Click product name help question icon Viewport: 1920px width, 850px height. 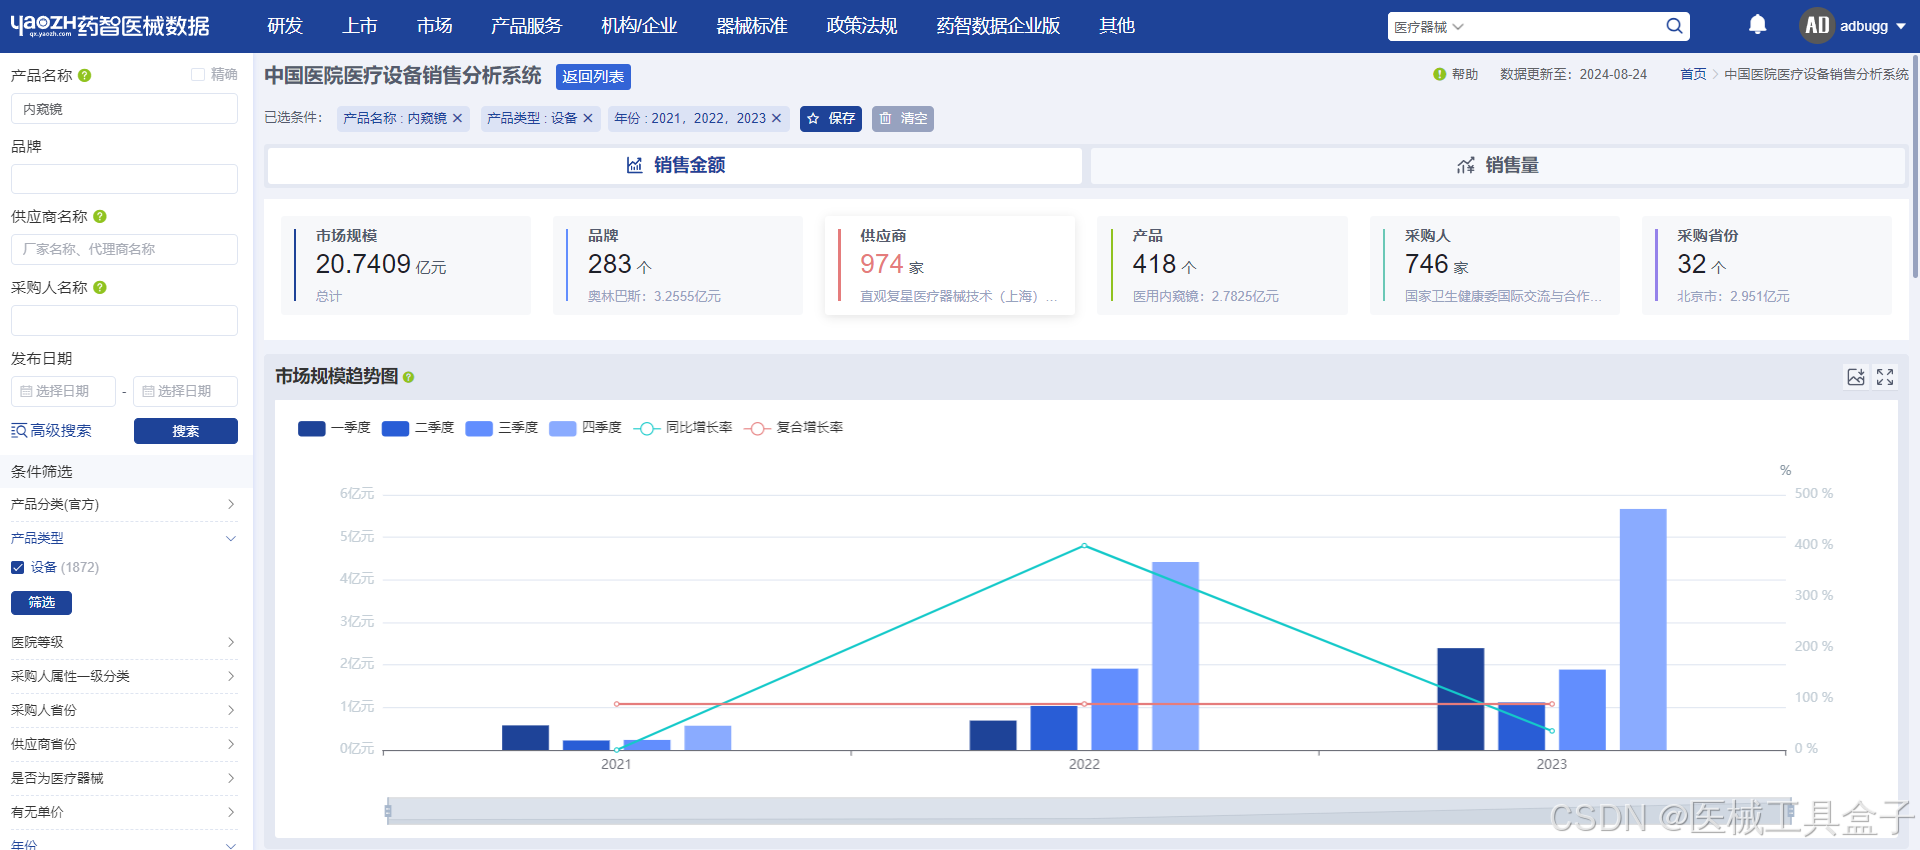tap(85, 75)
